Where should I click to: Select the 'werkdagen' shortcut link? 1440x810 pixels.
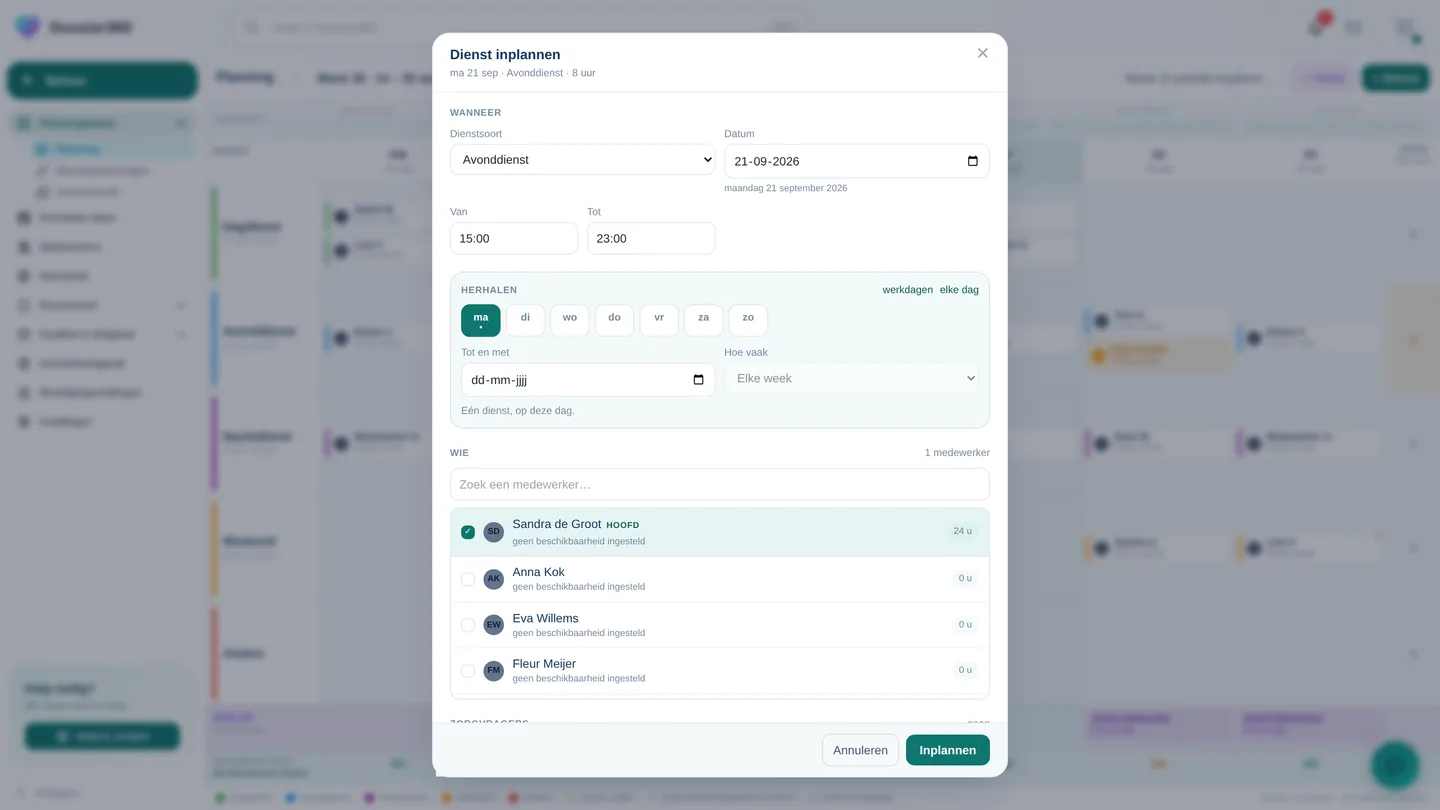pyautogui.click(x=908, y=290)
